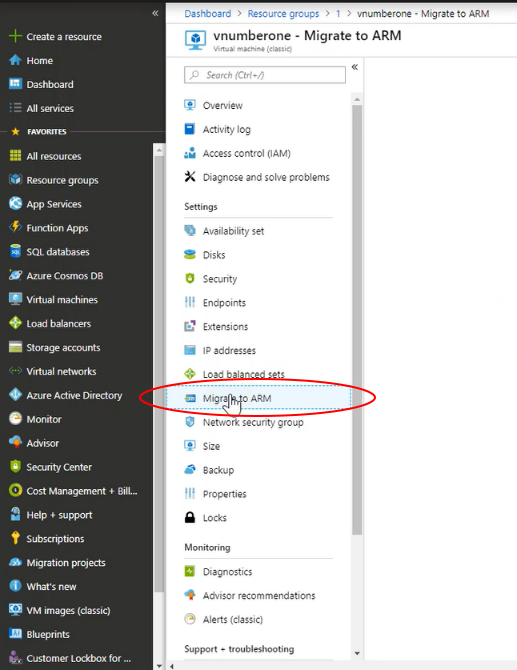Open the Access control (IAM) people icon
This screenshot has width=517, height=670.
190,153
